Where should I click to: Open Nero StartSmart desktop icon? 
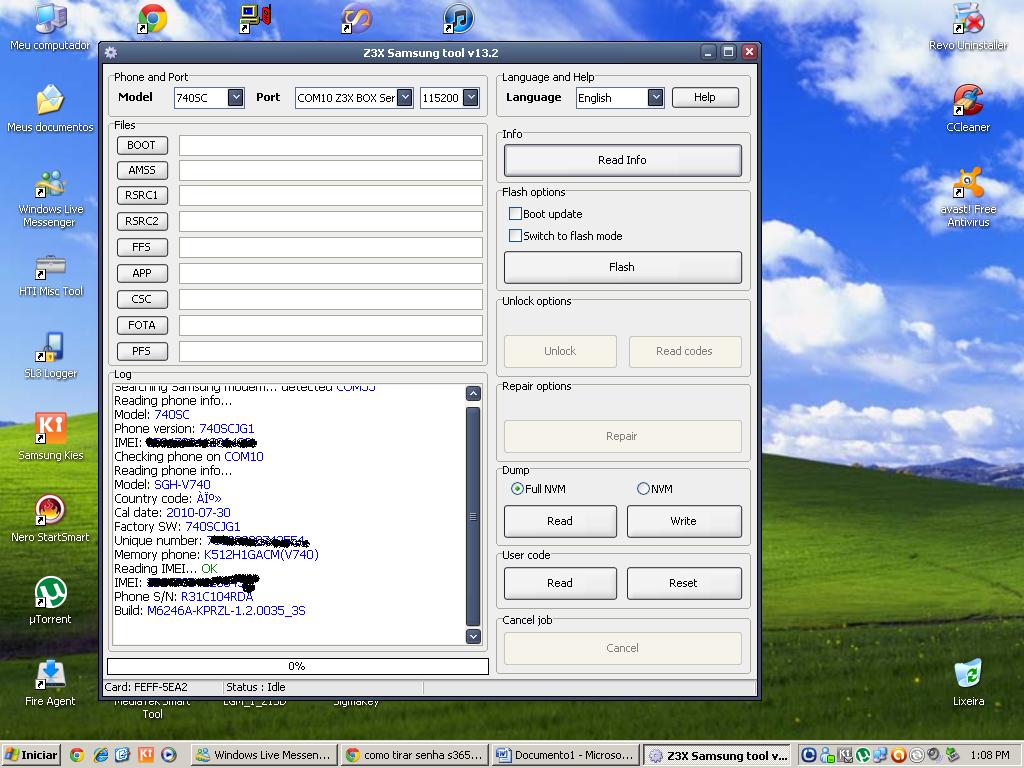point(50,519)
